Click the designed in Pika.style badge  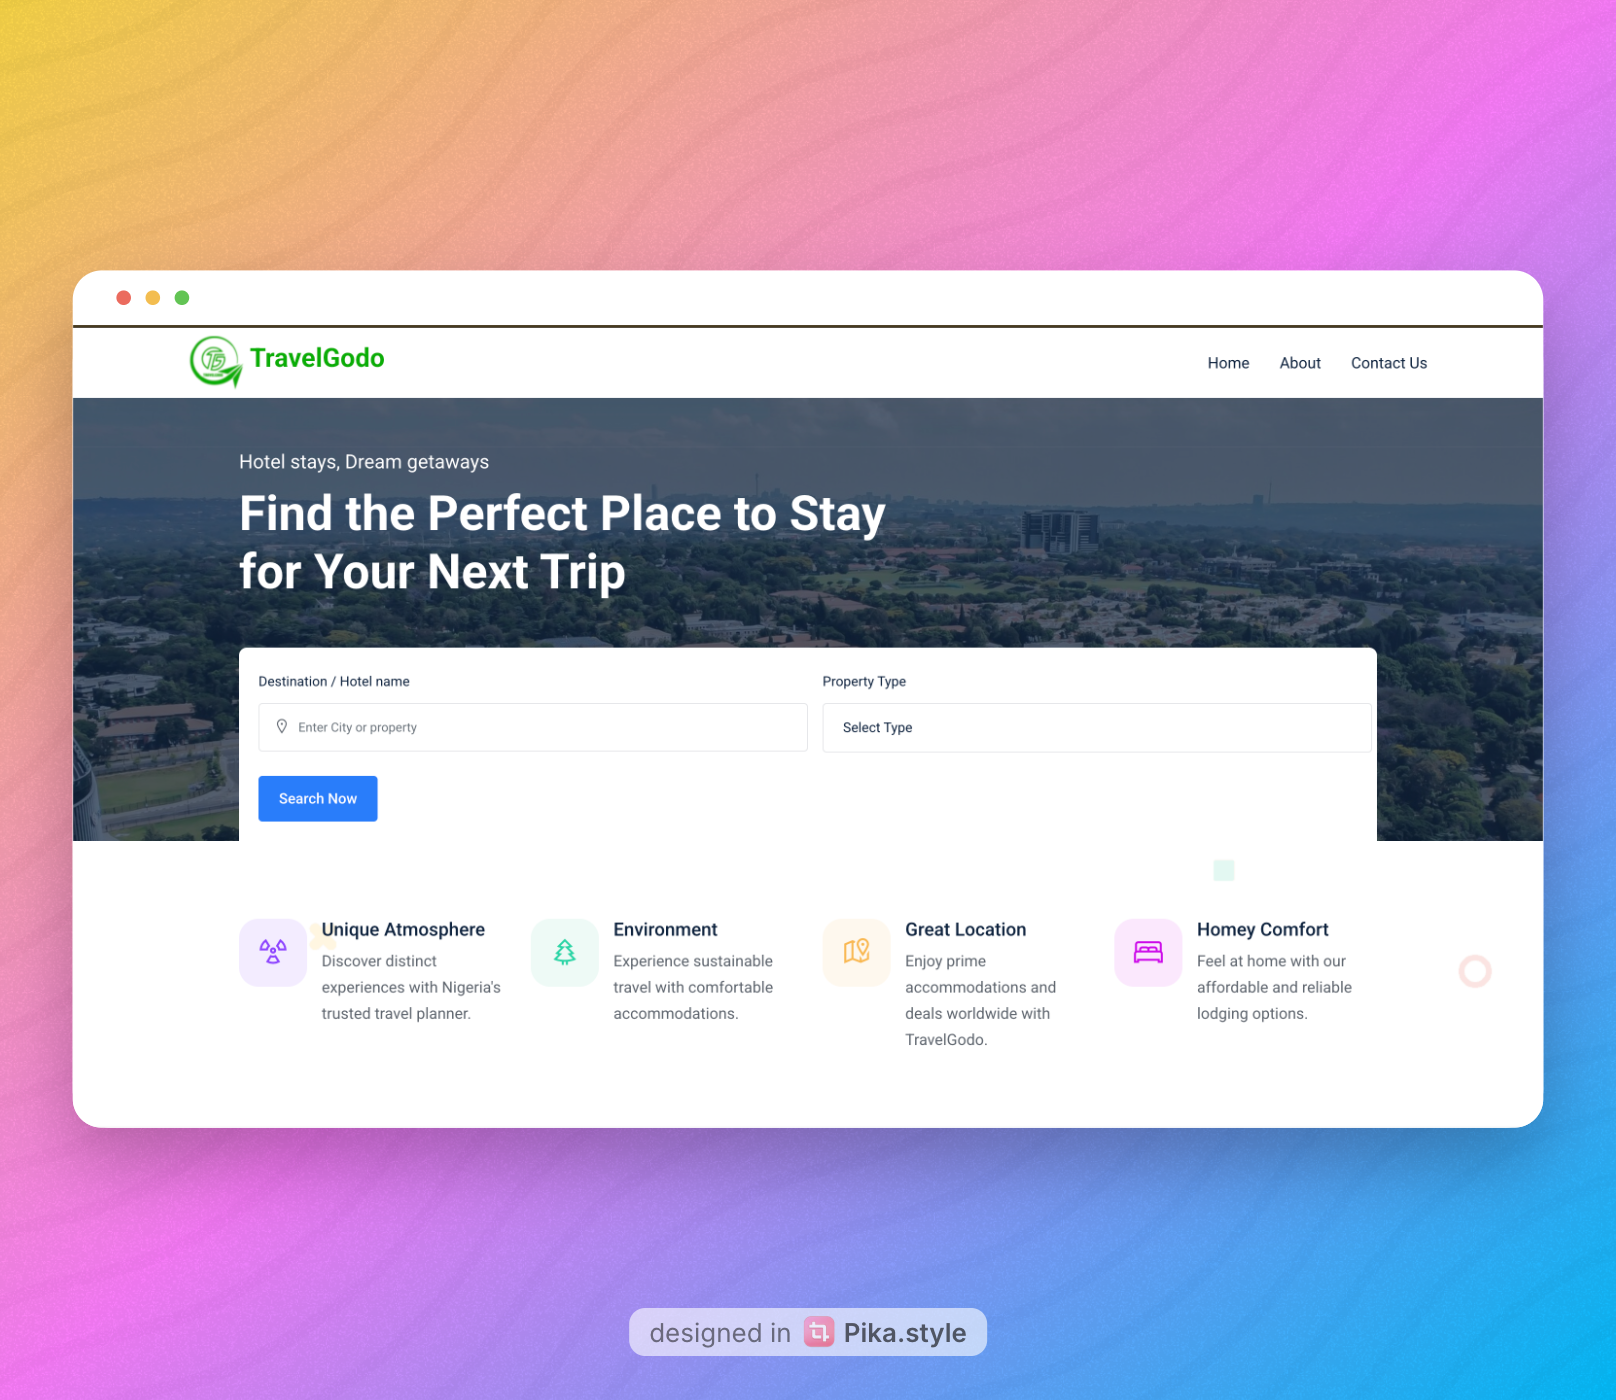tap(808, 1332)
